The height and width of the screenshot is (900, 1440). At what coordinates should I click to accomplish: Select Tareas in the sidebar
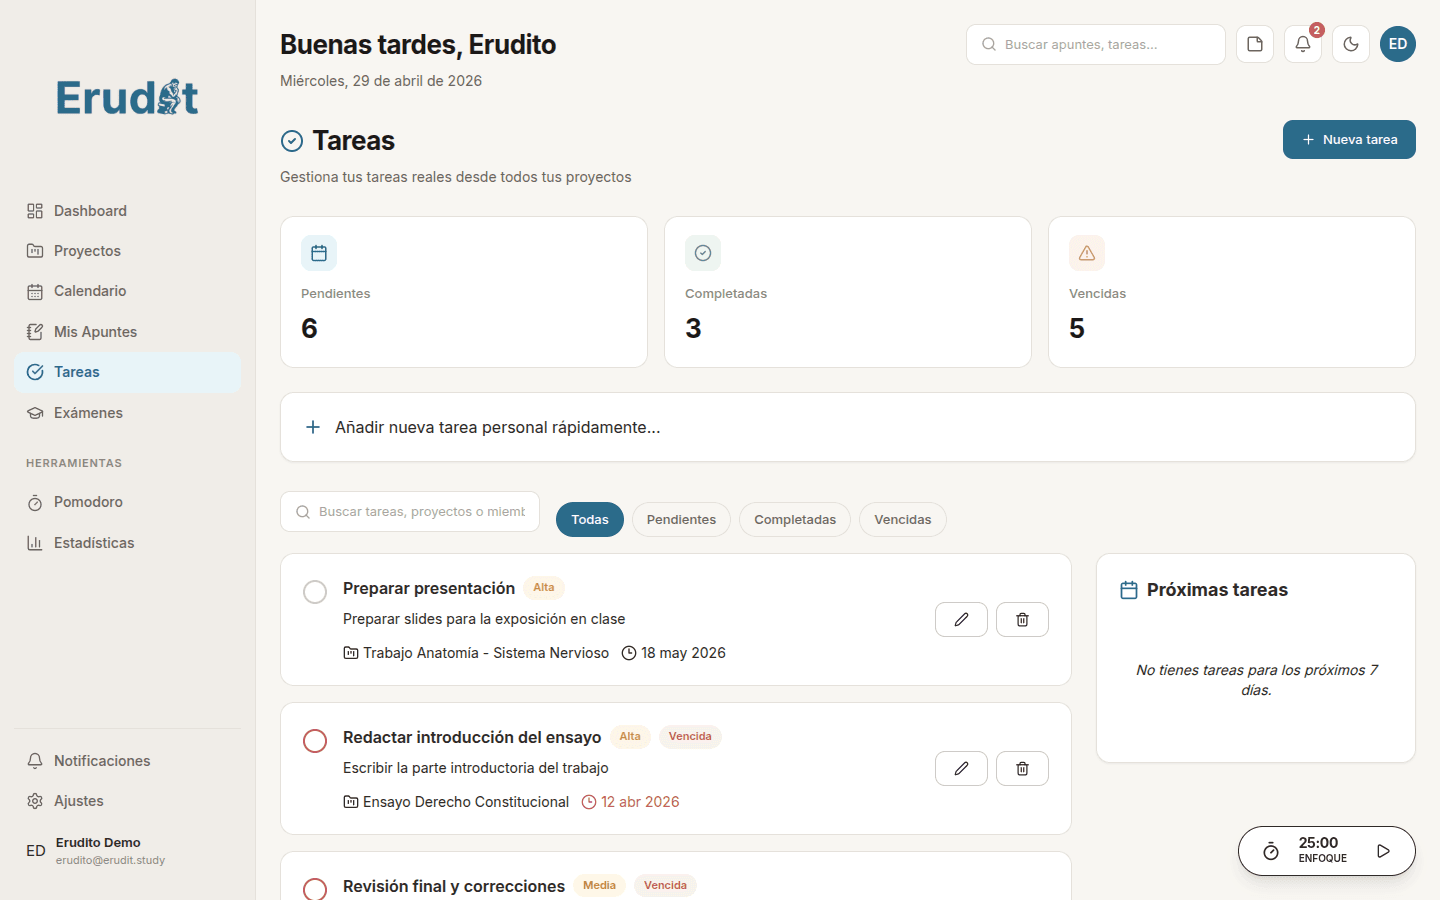click(x=127, y=372)
